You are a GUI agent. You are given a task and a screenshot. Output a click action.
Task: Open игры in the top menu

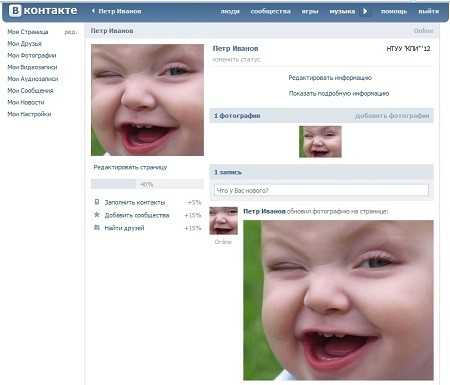pos(310,11)
